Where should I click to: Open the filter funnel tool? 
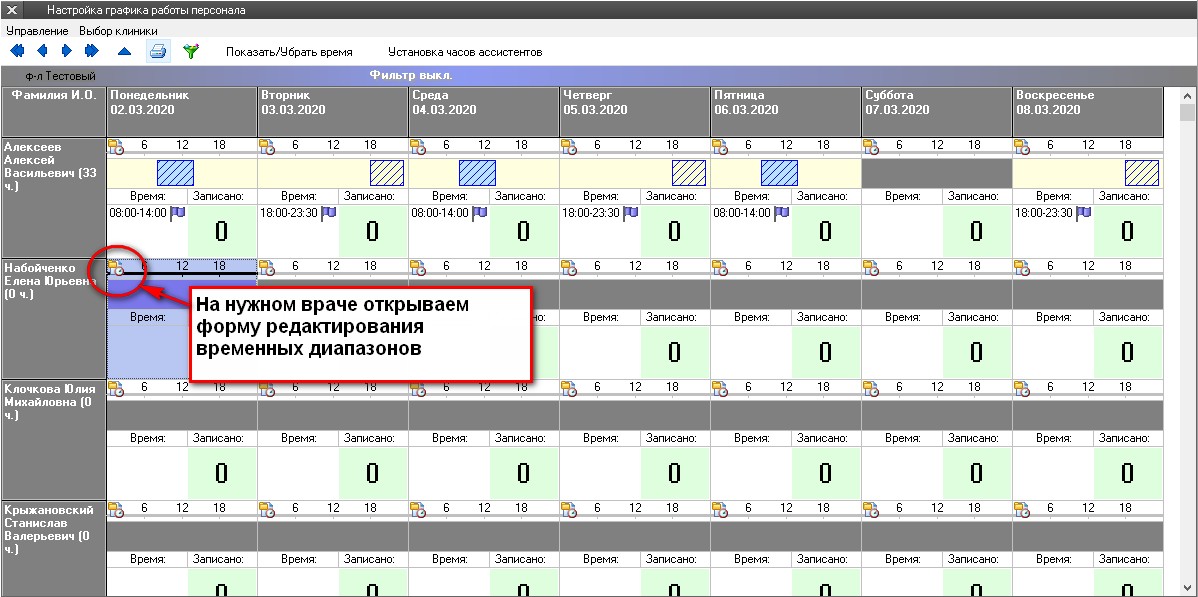(x=191, y=51)
